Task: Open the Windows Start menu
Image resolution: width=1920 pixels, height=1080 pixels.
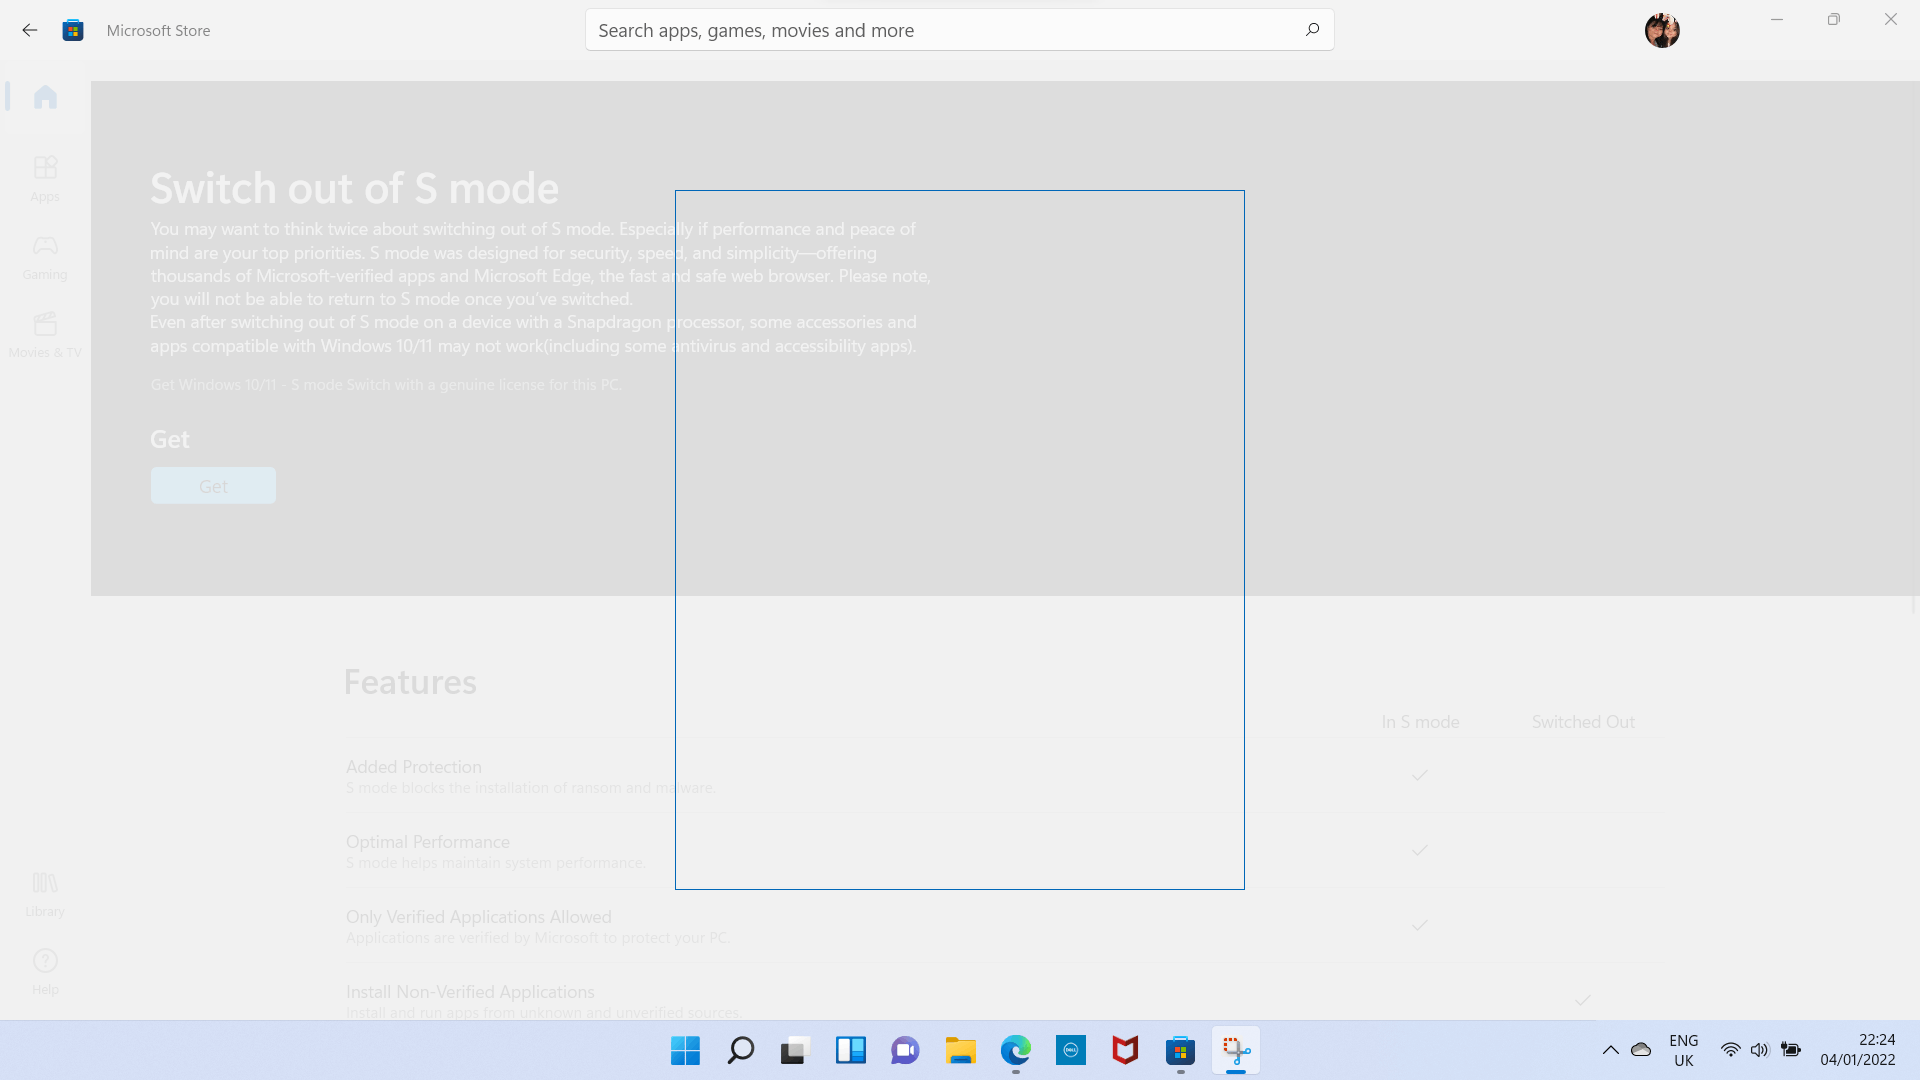Action: pos(685,1050)
